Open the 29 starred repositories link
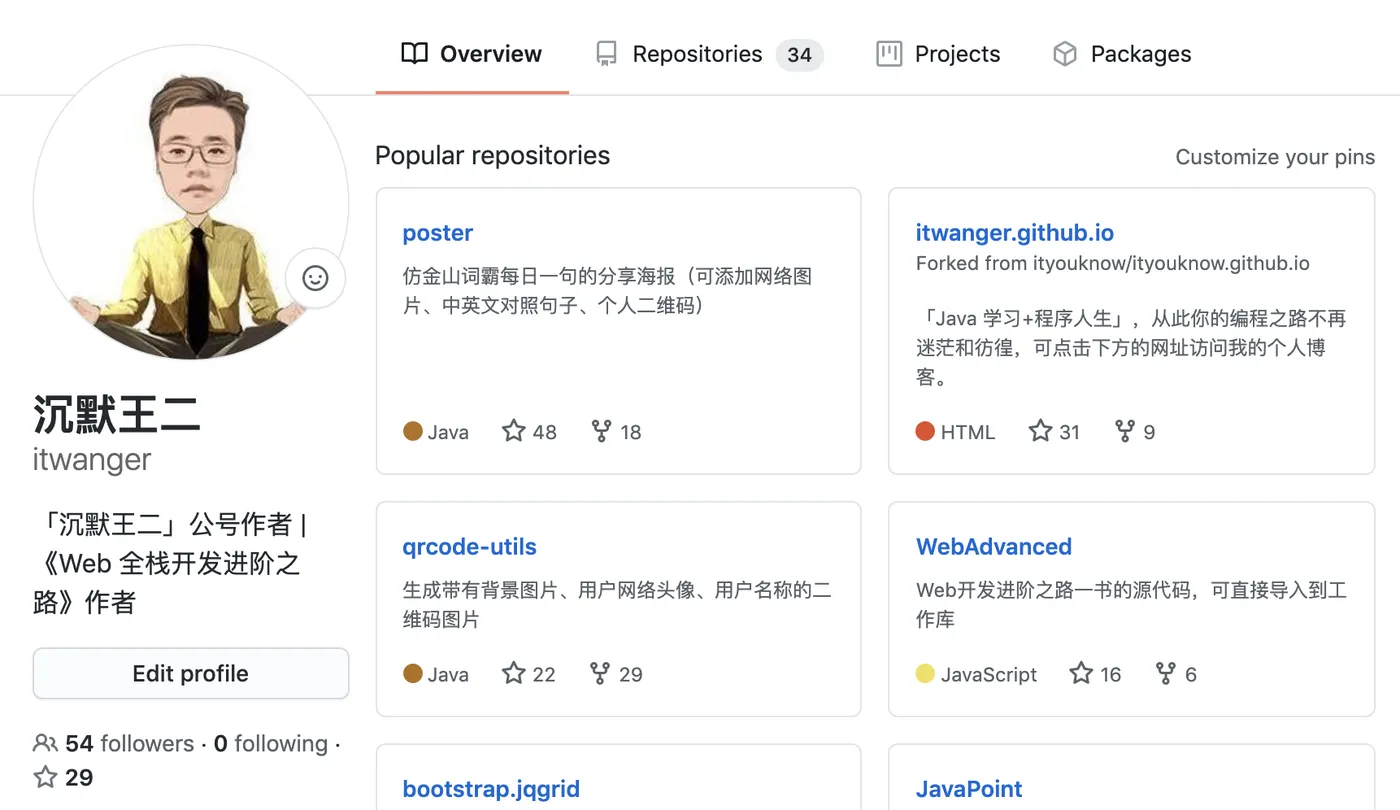 pos(63,778)
